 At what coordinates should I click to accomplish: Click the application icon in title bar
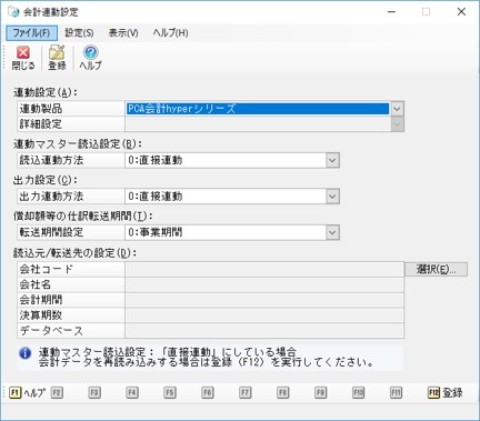tap(14, 12)
